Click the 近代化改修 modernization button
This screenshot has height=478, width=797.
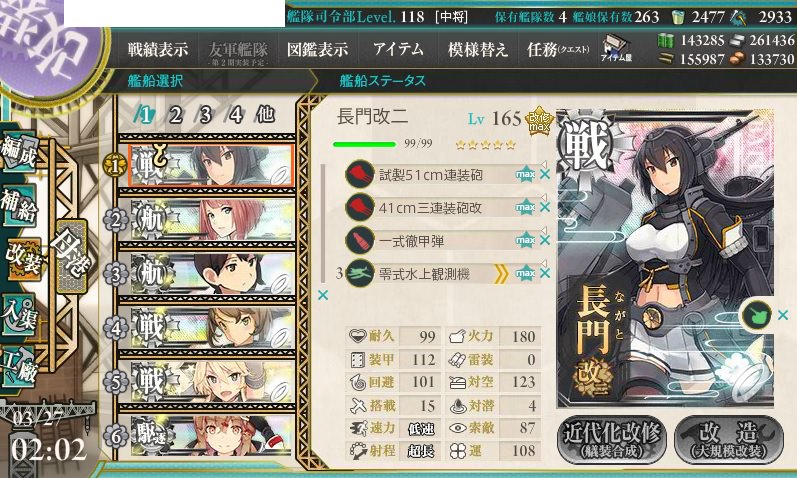click(x=611, y=439)
